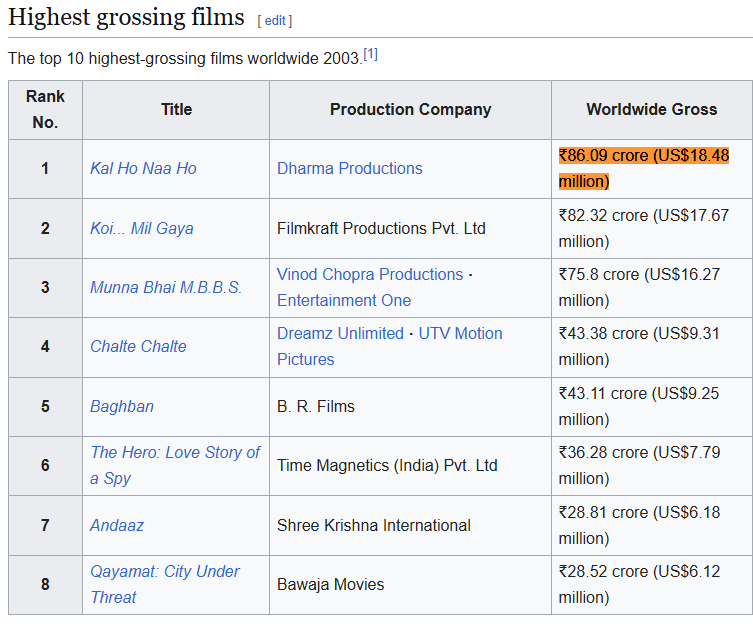Open the UTV Motion Pictures link
The height and width of the screenshot is (625, 753).
pos(389,346)
